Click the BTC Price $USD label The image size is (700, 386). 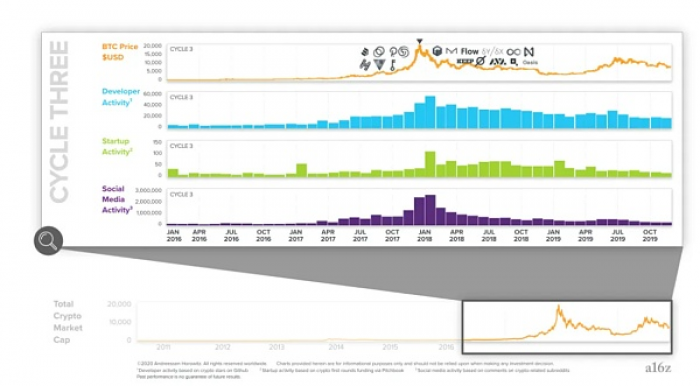pyautogui.click(x=120, y=52)
